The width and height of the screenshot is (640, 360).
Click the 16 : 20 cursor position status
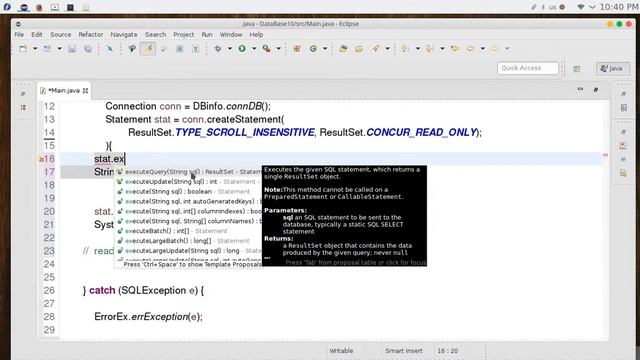click(x=447, y=351)
